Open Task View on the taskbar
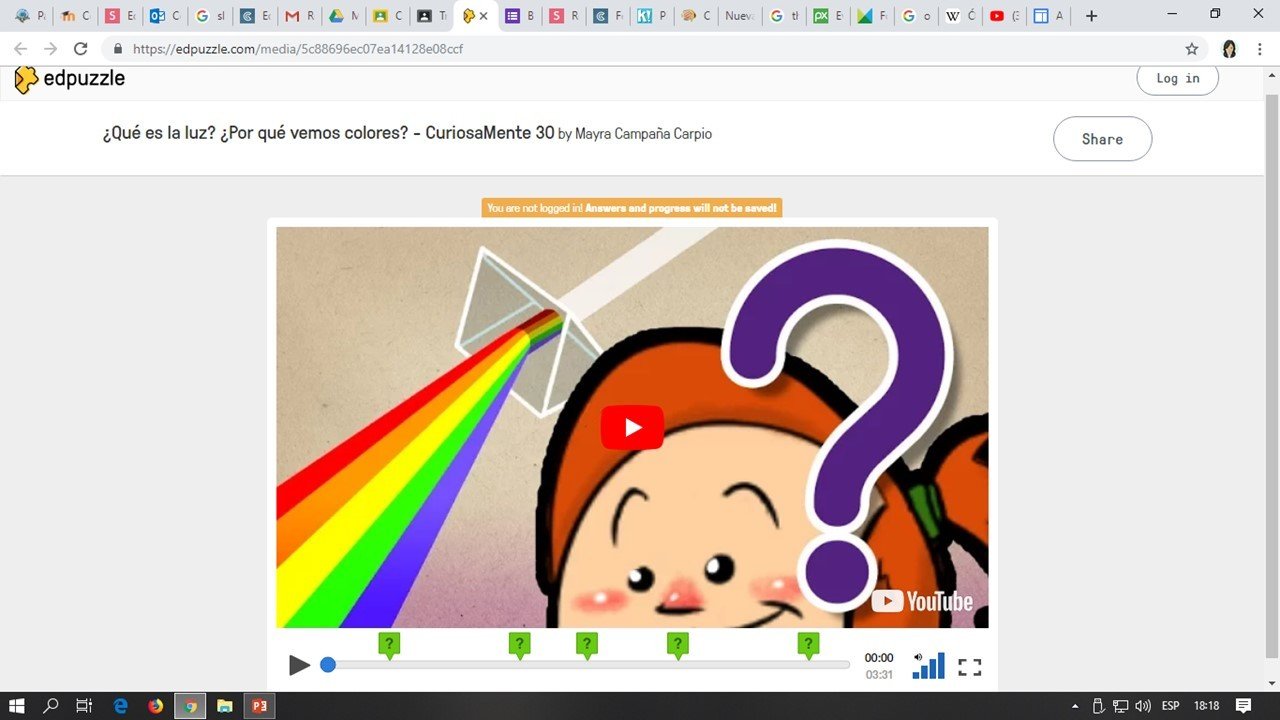The width and height of the screenshot is (1280, 720). 84,705
